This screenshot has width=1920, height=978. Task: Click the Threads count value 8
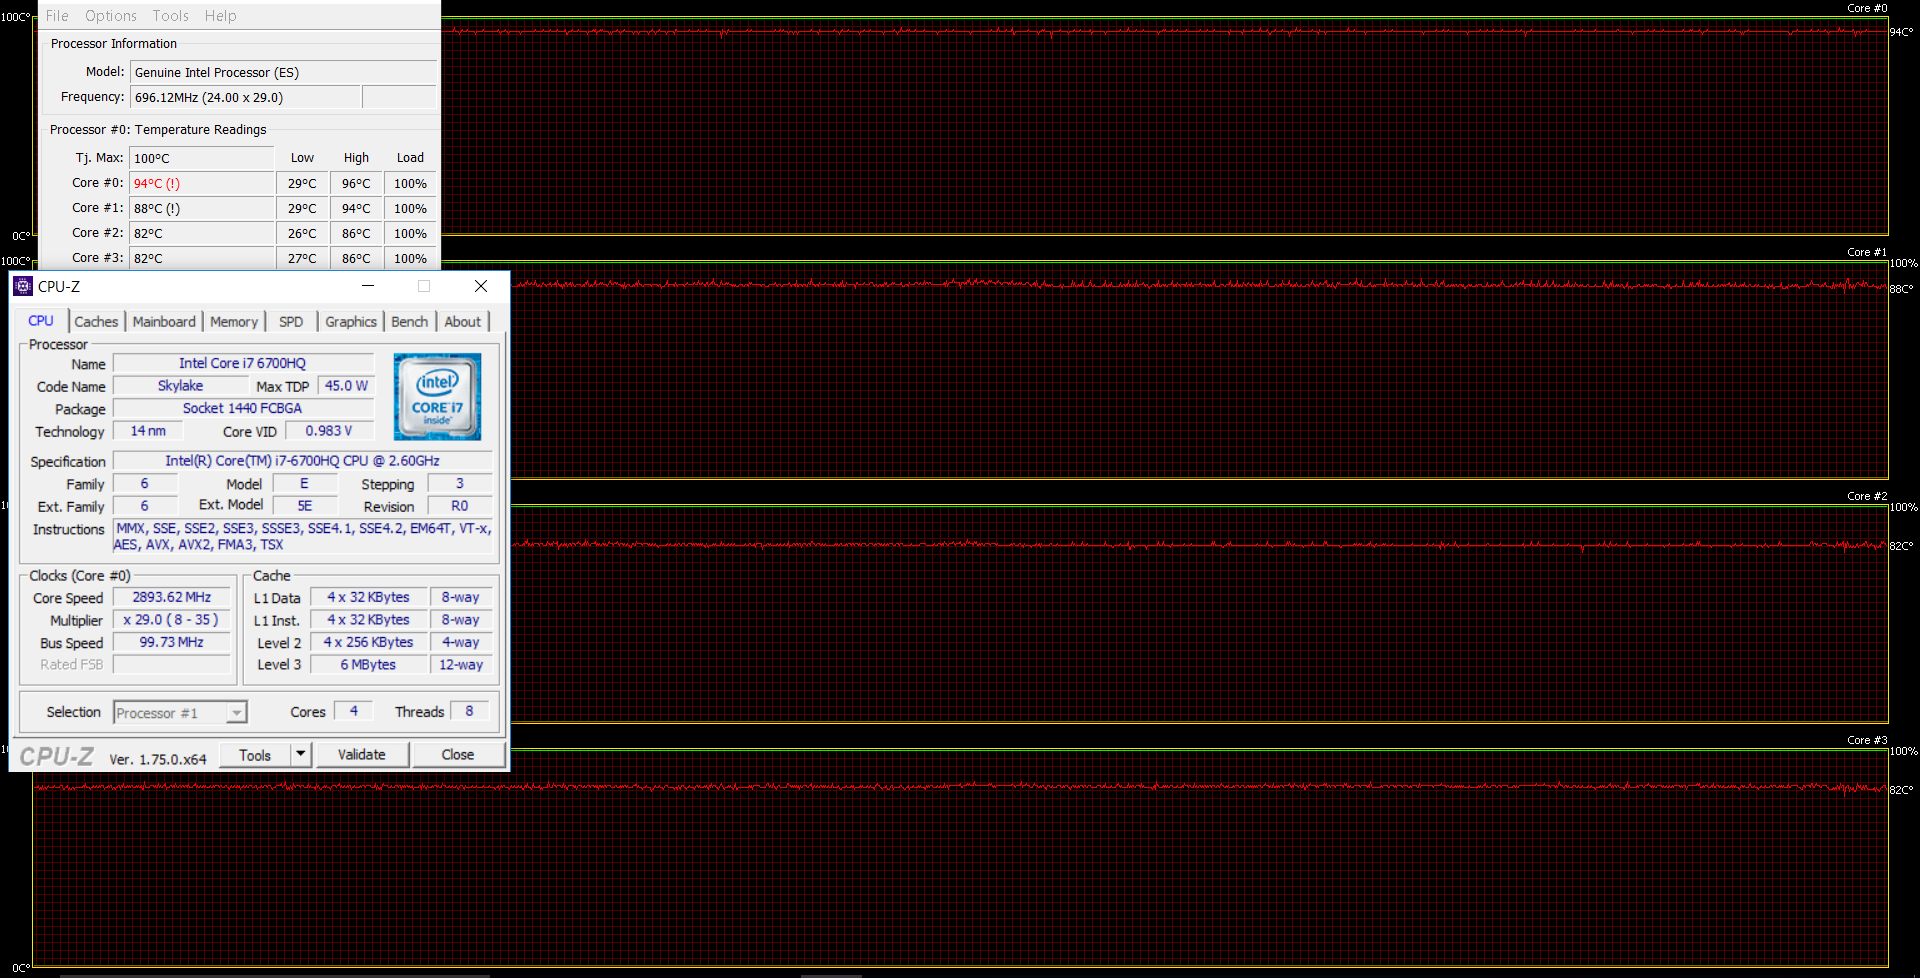click(x=469, y=711)
